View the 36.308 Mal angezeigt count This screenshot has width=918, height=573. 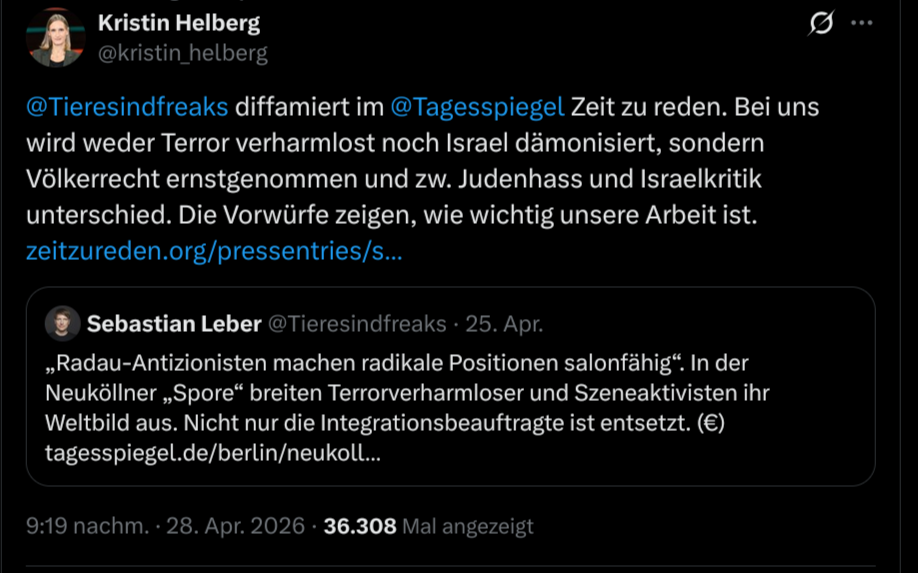[x=429, y=526]
